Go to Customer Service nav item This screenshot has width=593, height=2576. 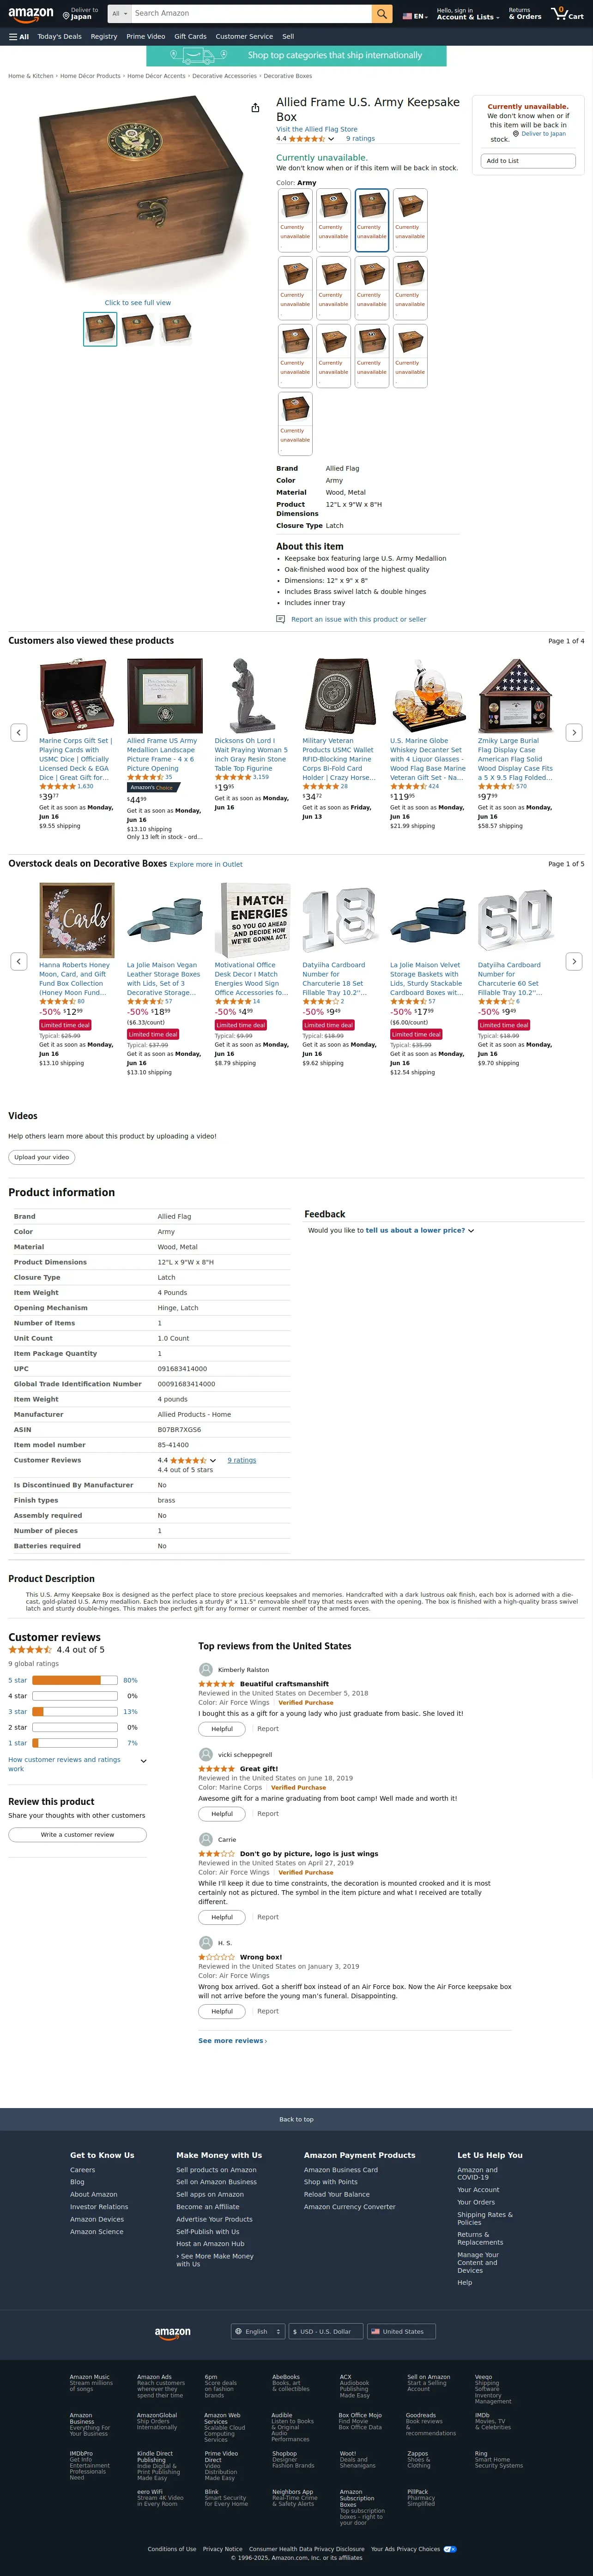click(x=244, y=36)
